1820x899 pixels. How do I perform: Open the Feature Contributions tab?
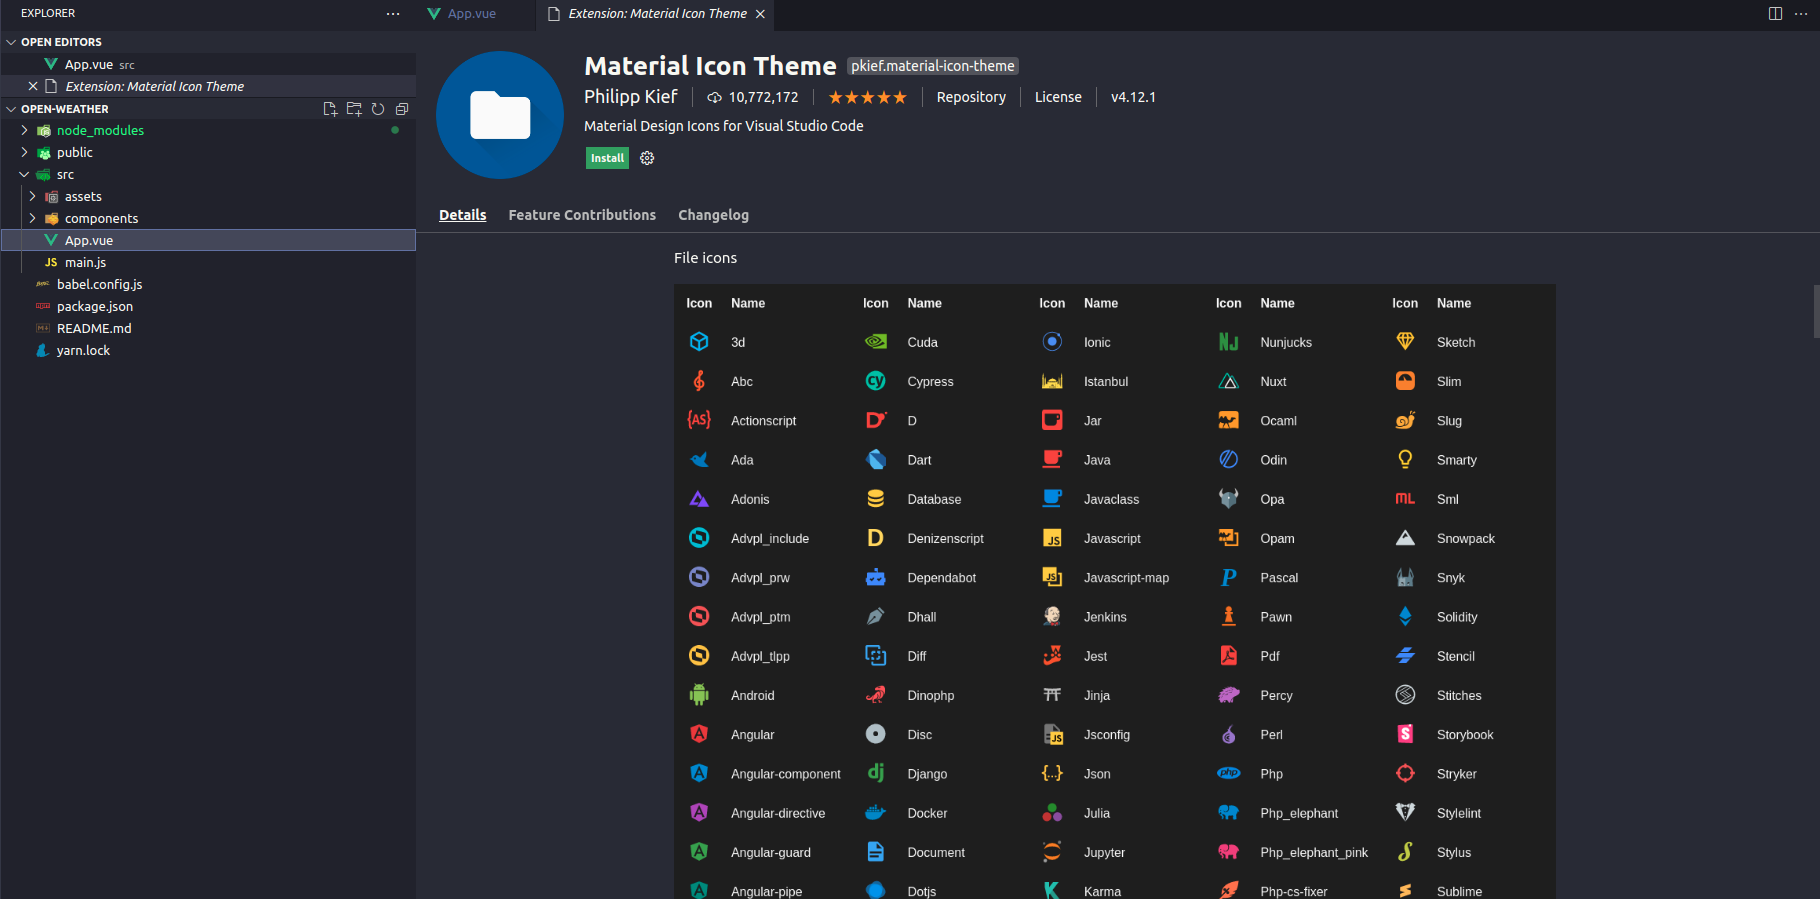pos(582,215)
